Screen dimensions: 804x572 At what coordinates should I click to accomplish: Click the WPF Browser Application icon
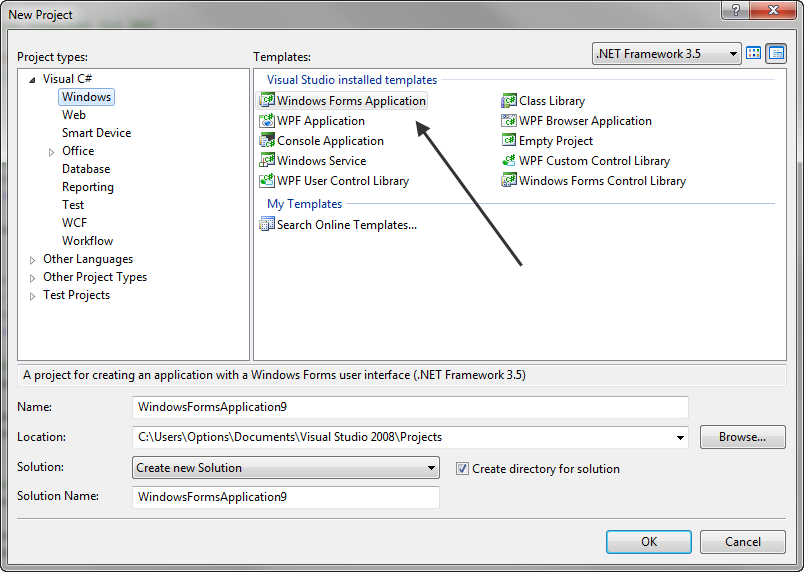pyautogui.click(x=509, y=120)
